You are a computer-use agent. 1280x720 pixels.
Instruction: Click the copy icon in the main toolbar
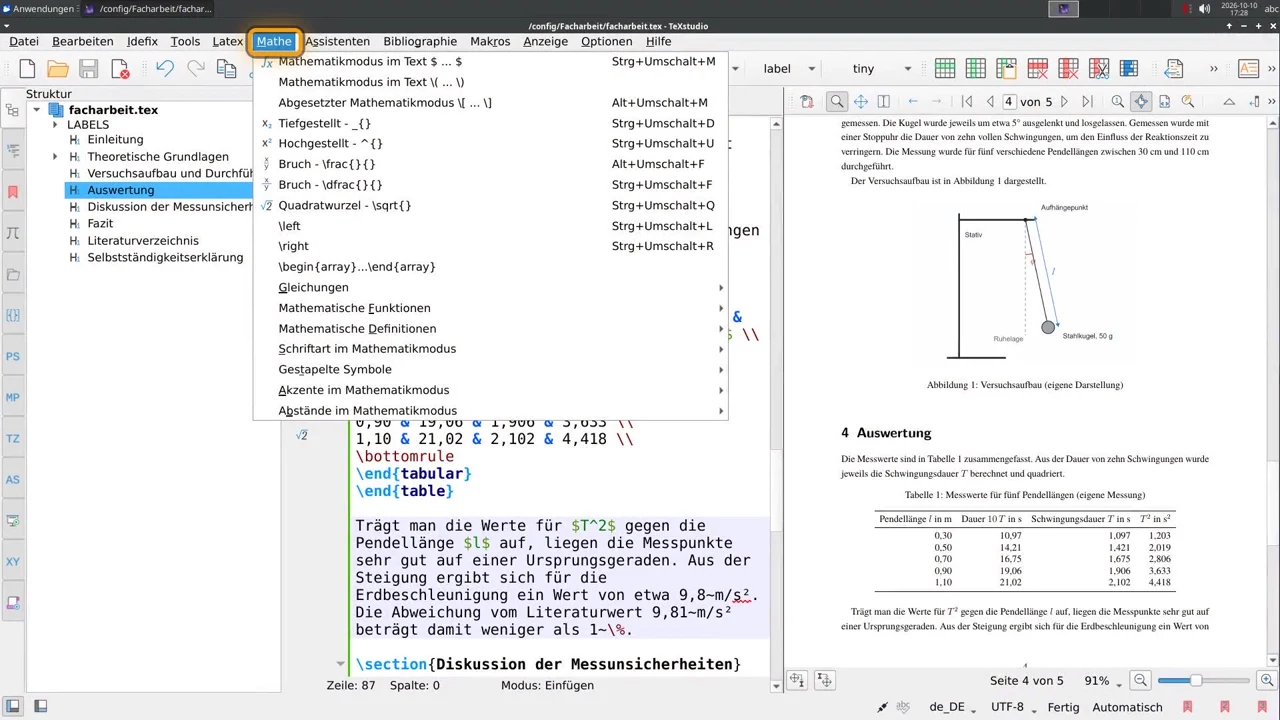pos(227,69)
